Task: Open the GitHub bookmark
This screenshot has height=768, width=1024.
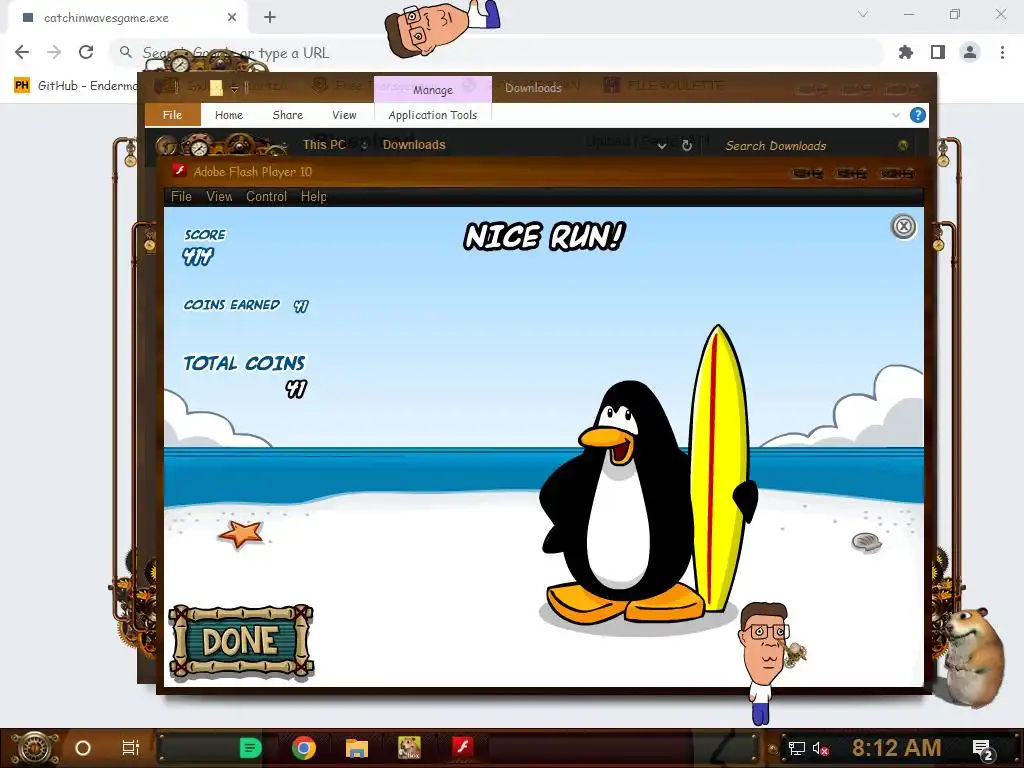Action: 75,86
